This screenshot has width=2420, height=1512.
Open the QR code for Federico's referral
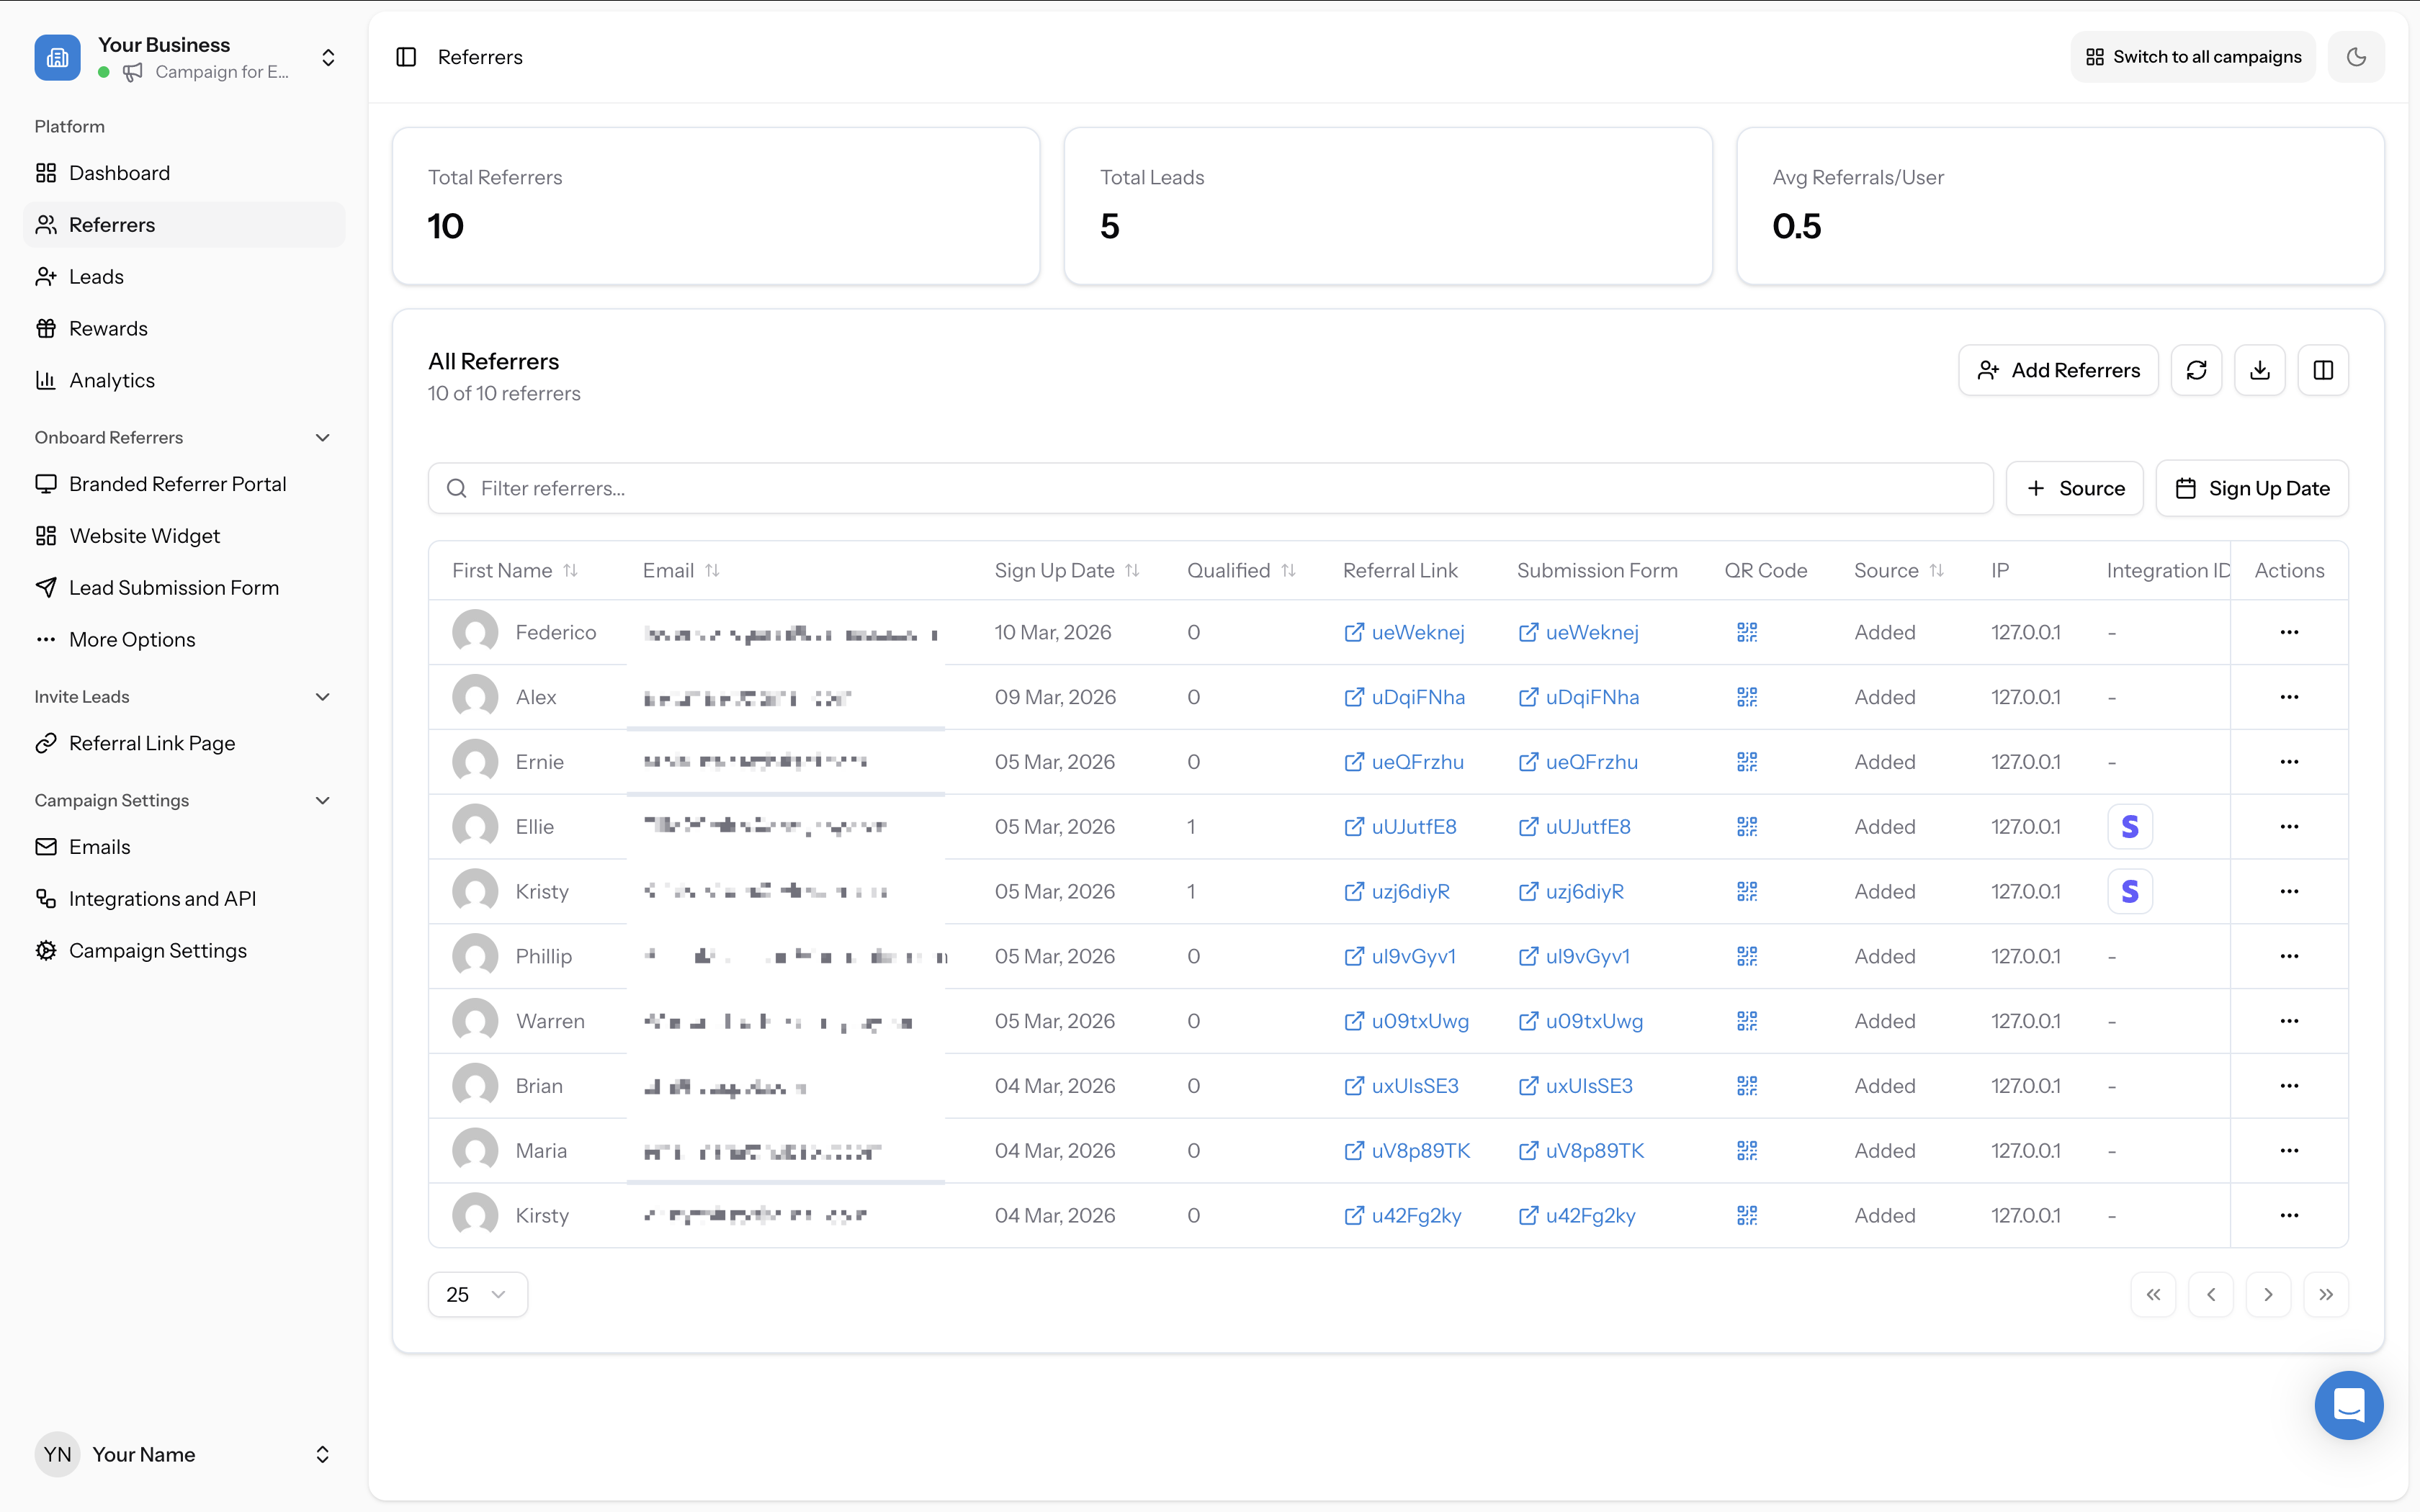1746,632
